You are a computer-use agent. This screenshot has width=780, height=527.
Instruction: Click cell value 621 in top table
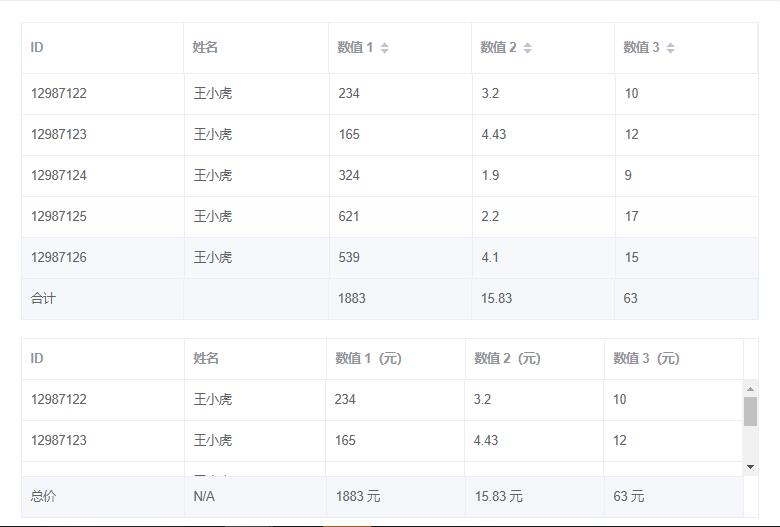tap(349, 216)
